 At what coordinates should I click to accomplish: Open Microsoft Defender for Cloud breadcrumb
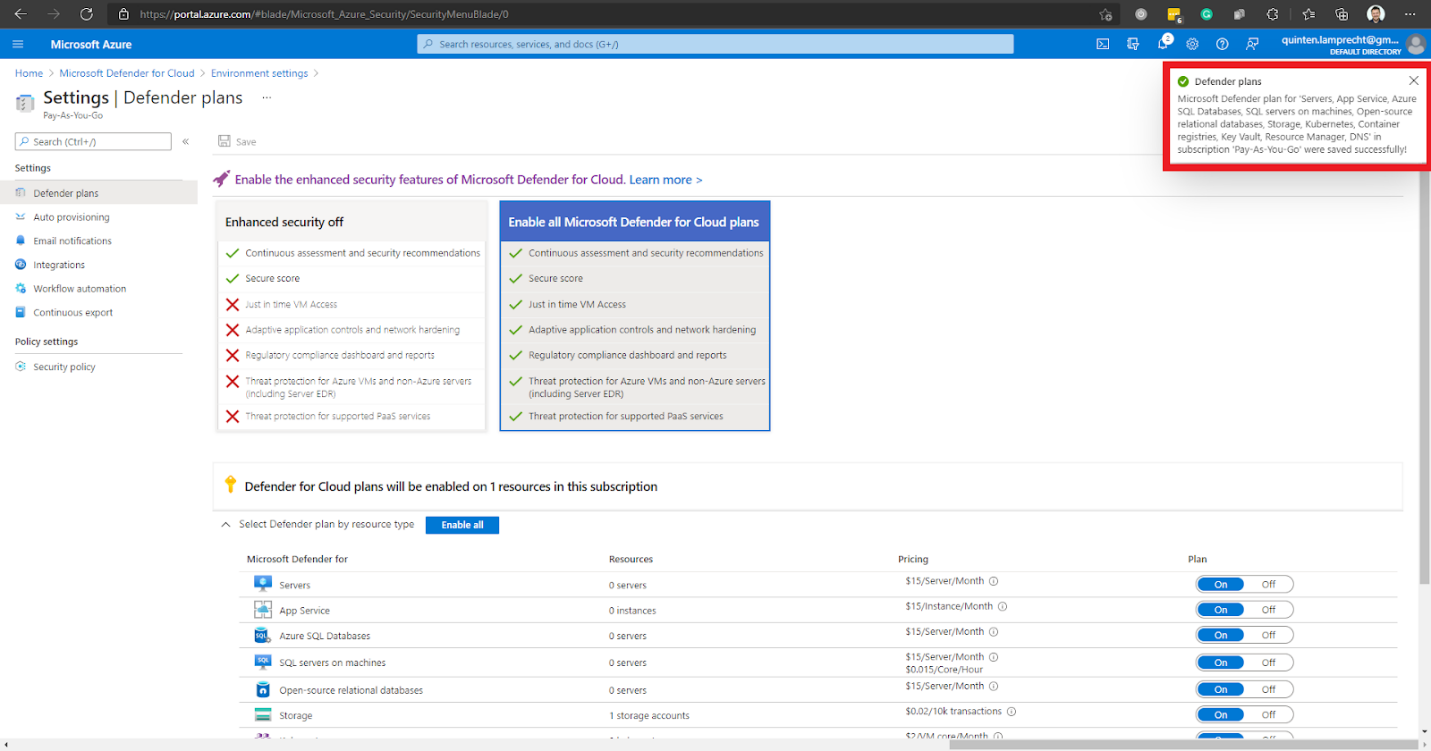tap(127, 73)
